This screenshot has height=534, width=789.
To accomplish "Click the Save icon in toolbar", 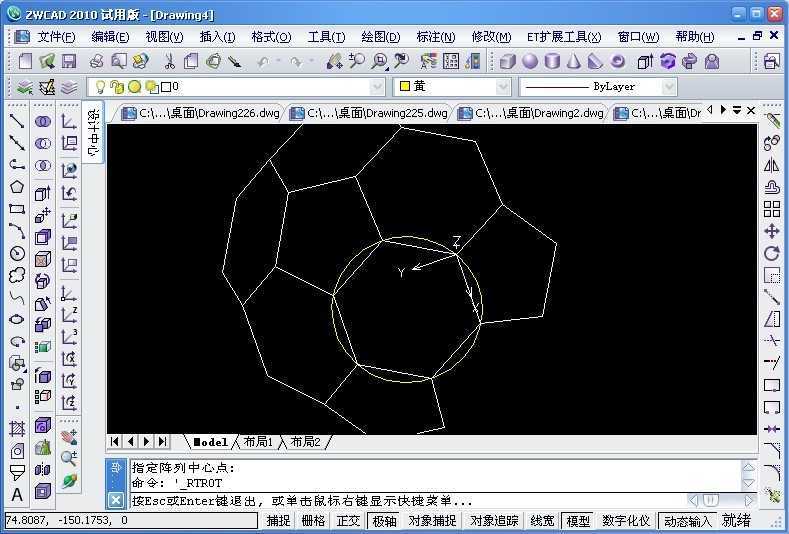I will 69,61.
